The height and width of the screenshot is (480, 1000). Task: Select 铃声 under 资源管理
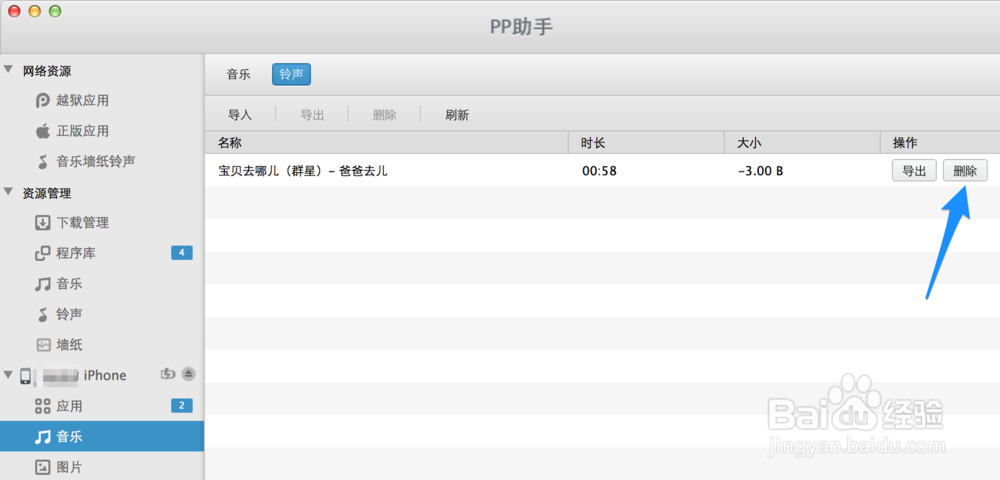[69, 314]
